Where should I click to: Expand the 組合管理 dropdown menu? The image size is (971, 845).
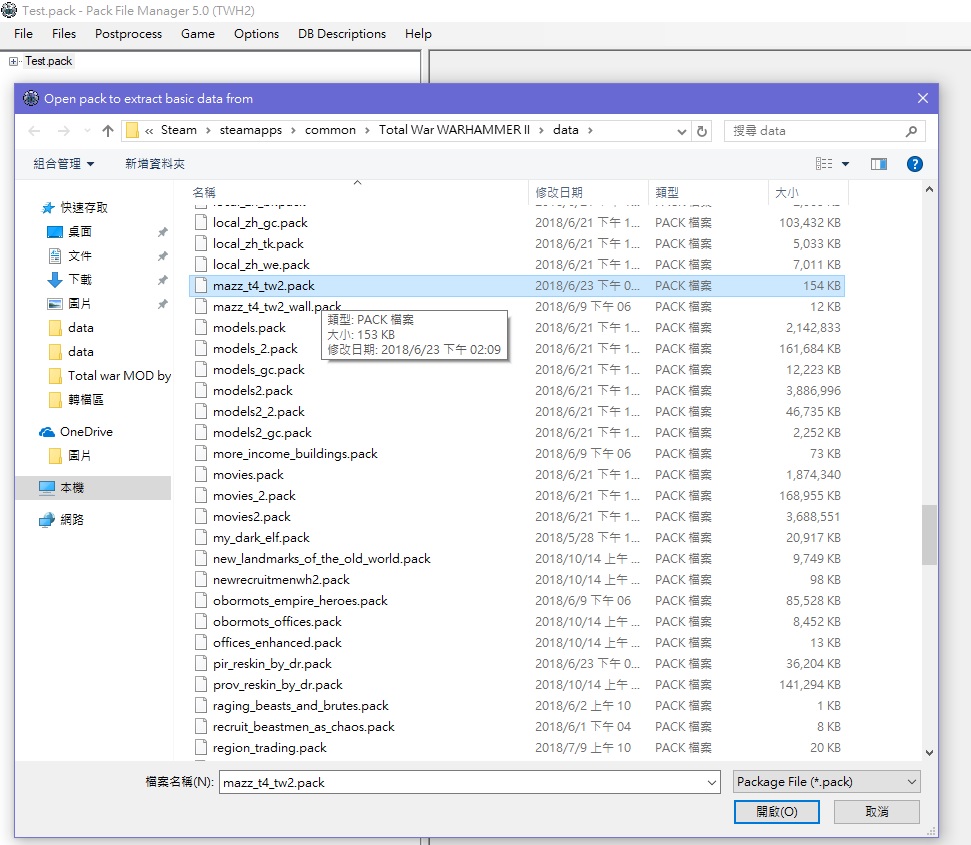click(62, 163)
